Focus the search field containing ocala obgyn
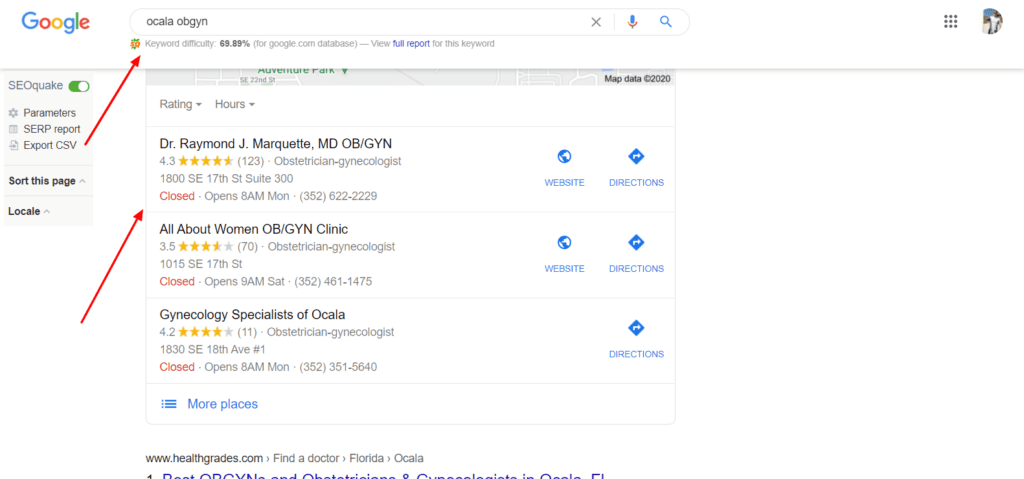Screen dimensions: 1024x479 pyautogui.click(x=359, y=22)
